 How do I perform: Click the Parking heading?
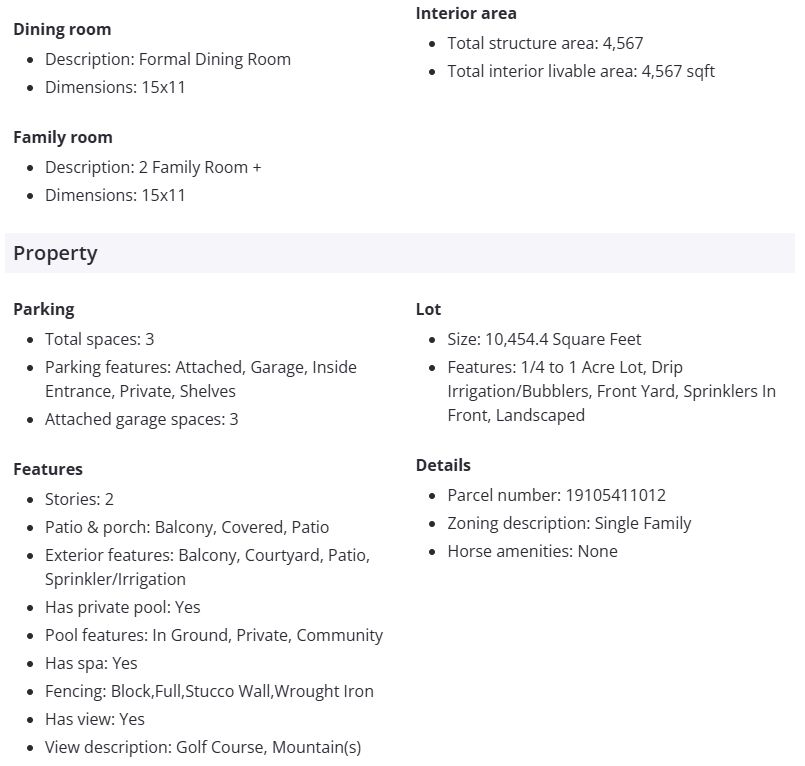click(x=44, y=309)
